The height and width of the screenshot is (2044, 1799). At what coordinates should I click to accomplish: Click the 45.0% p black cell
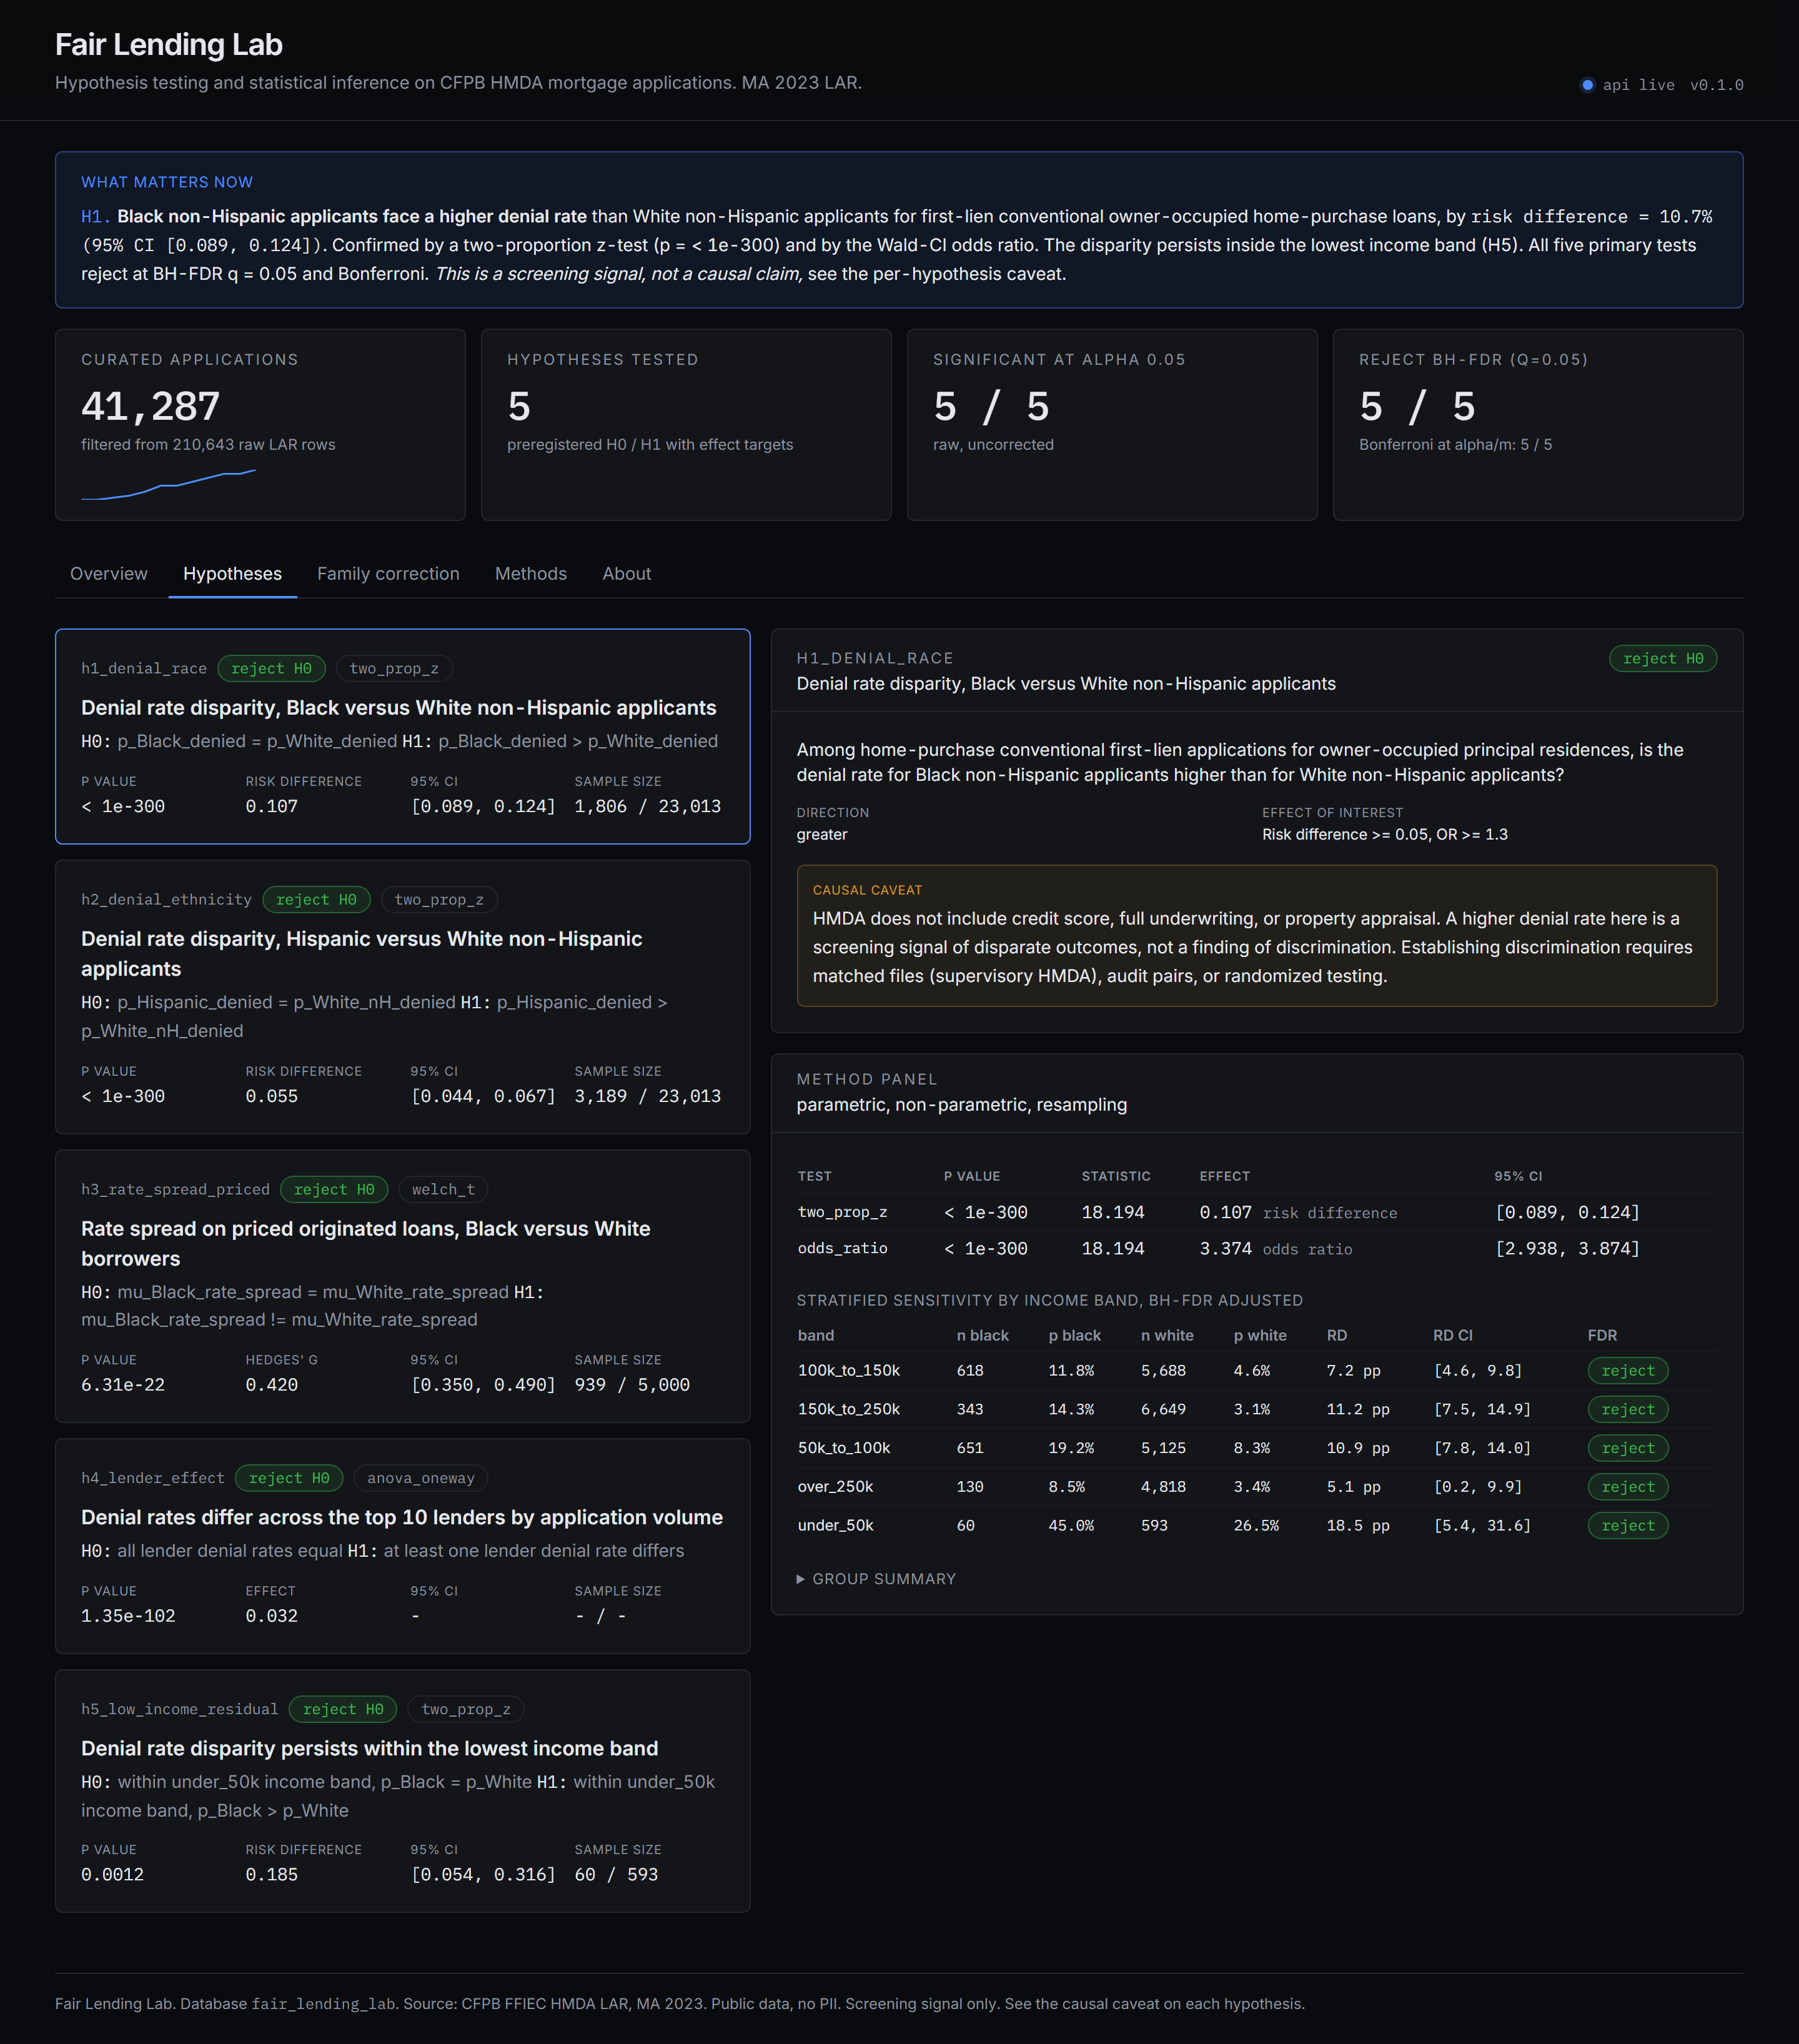(1070, 1526)
